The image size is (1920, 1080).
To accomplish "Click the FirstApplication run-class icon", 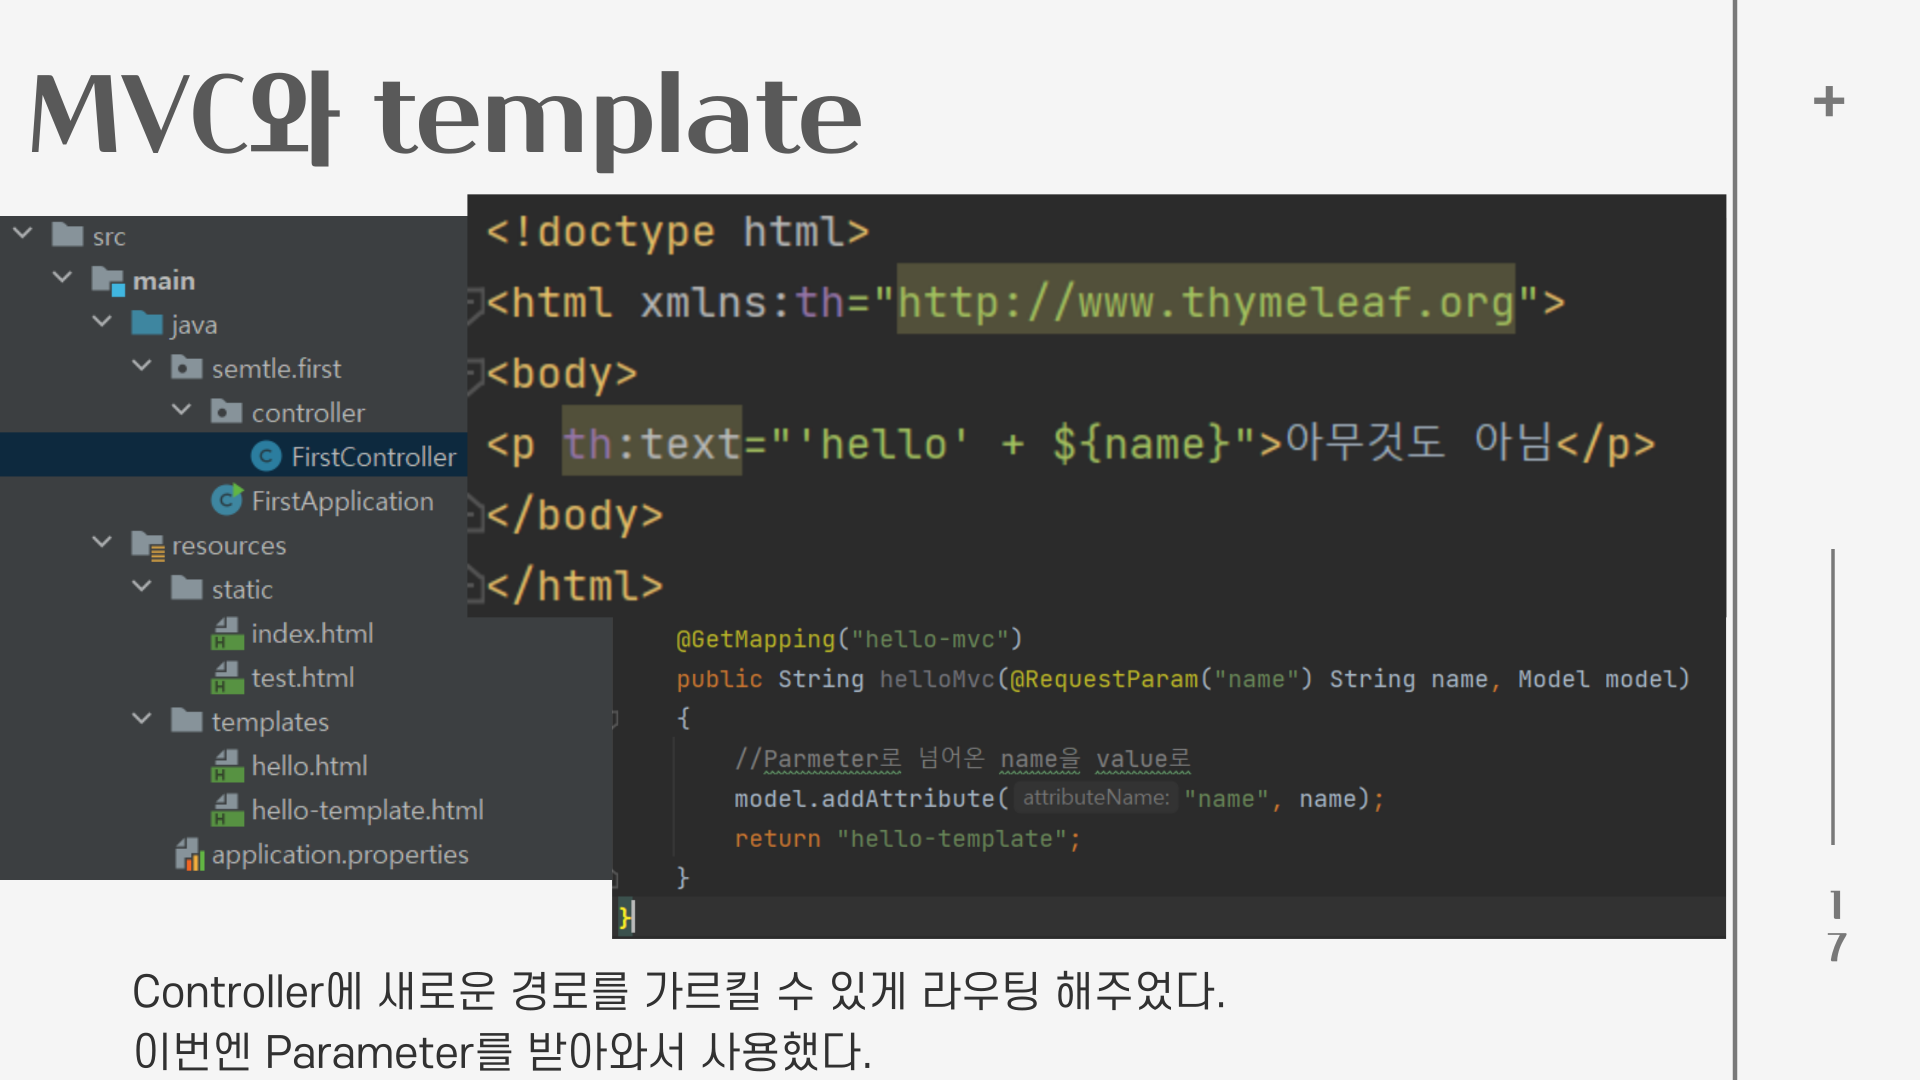I will (227, 500).
